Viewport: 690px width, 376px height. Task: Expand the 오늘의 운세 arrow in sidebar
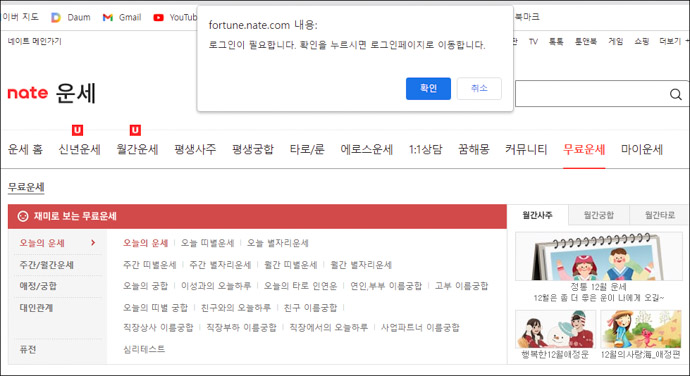click(93, 243)
